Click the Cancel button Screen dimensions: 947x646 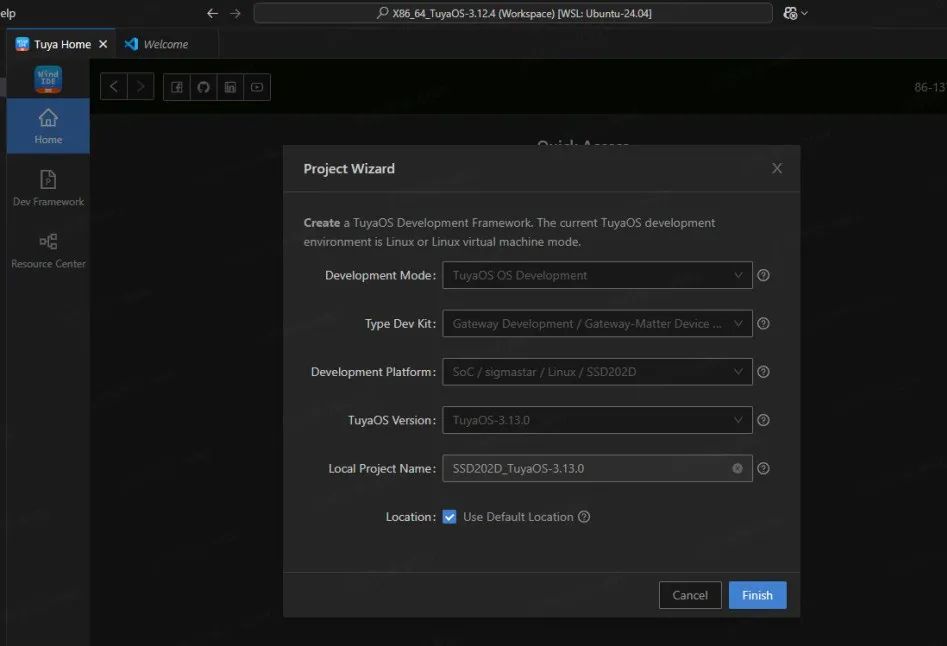click(x=690, y=595)
